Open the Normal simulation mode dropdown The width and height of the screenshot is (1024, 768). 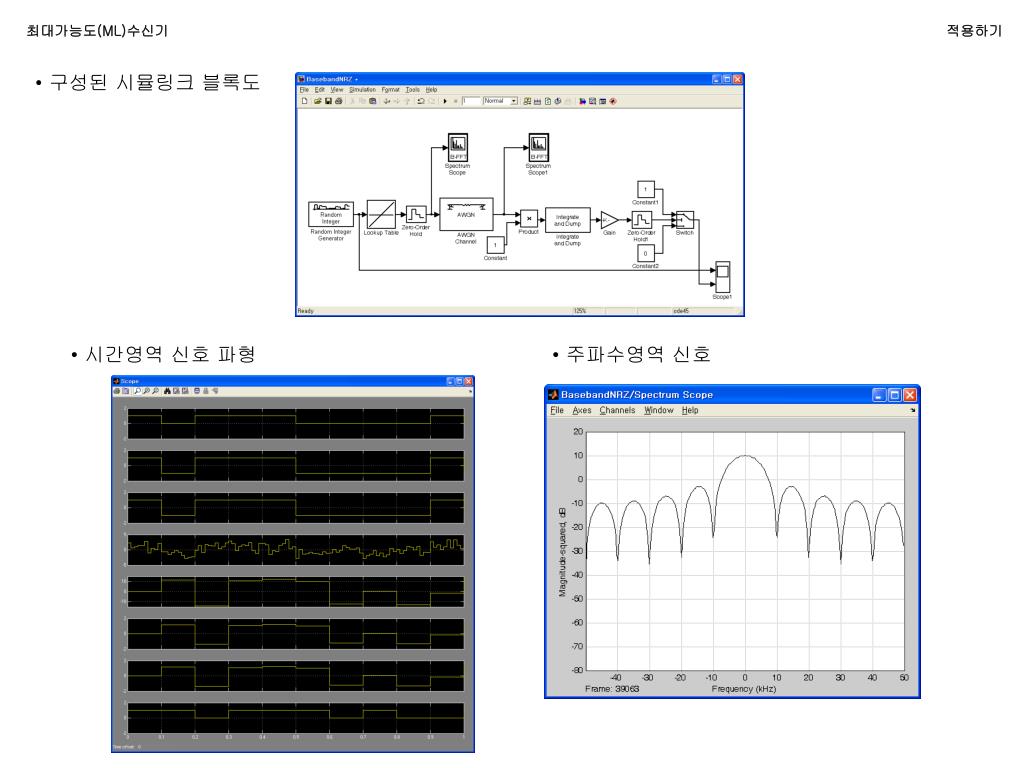pos(500,101)
